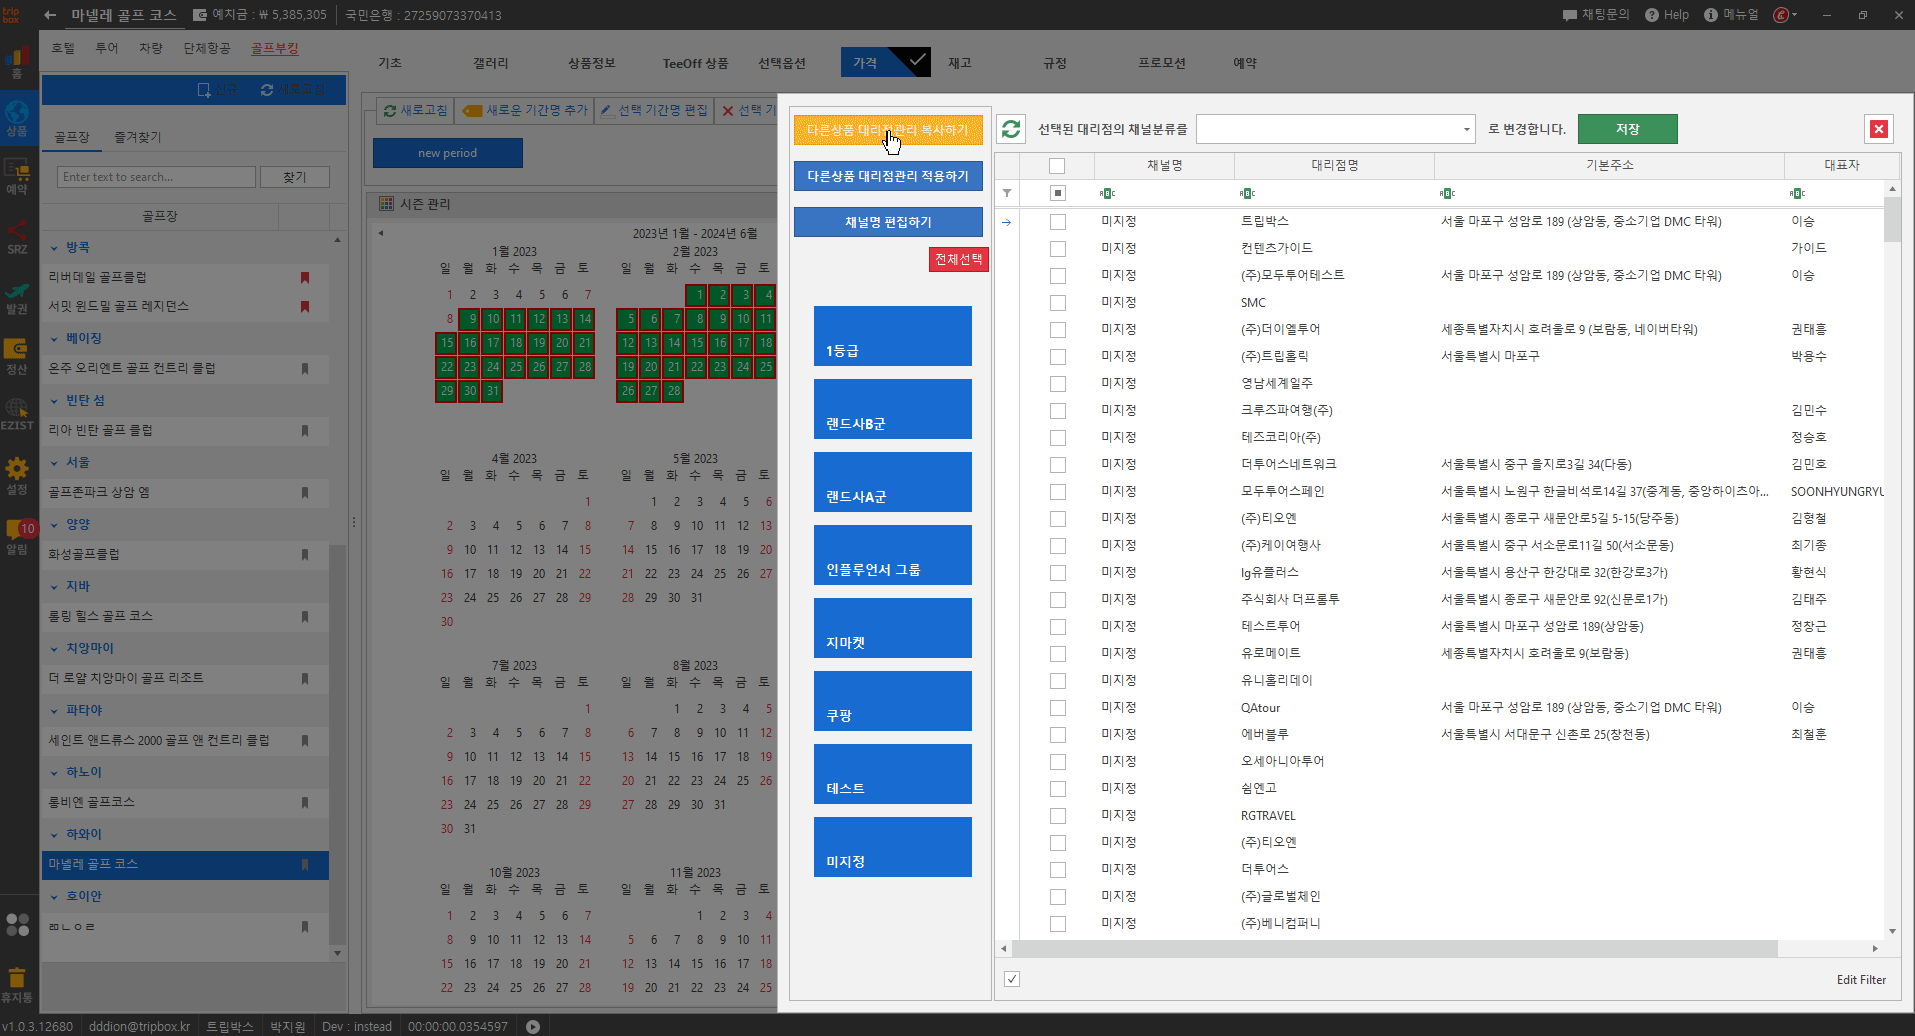Screen dimensions: 1915x1036
Task: Collapse the 빈탄 섬 group
Action: pos(55,401)
